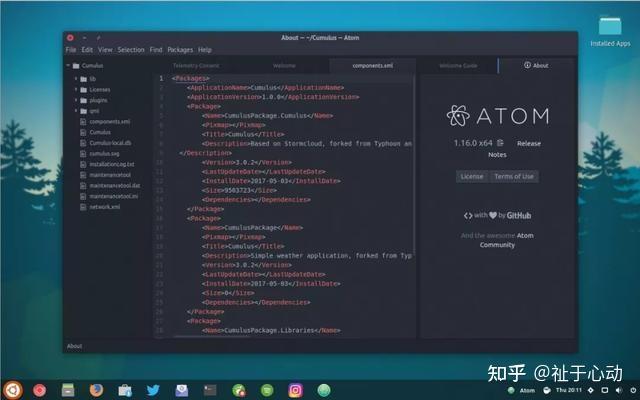This screenshot has width=640, height=400.
Task: Click the Atom logo in About pane
Action: click(x=498, y=116)
